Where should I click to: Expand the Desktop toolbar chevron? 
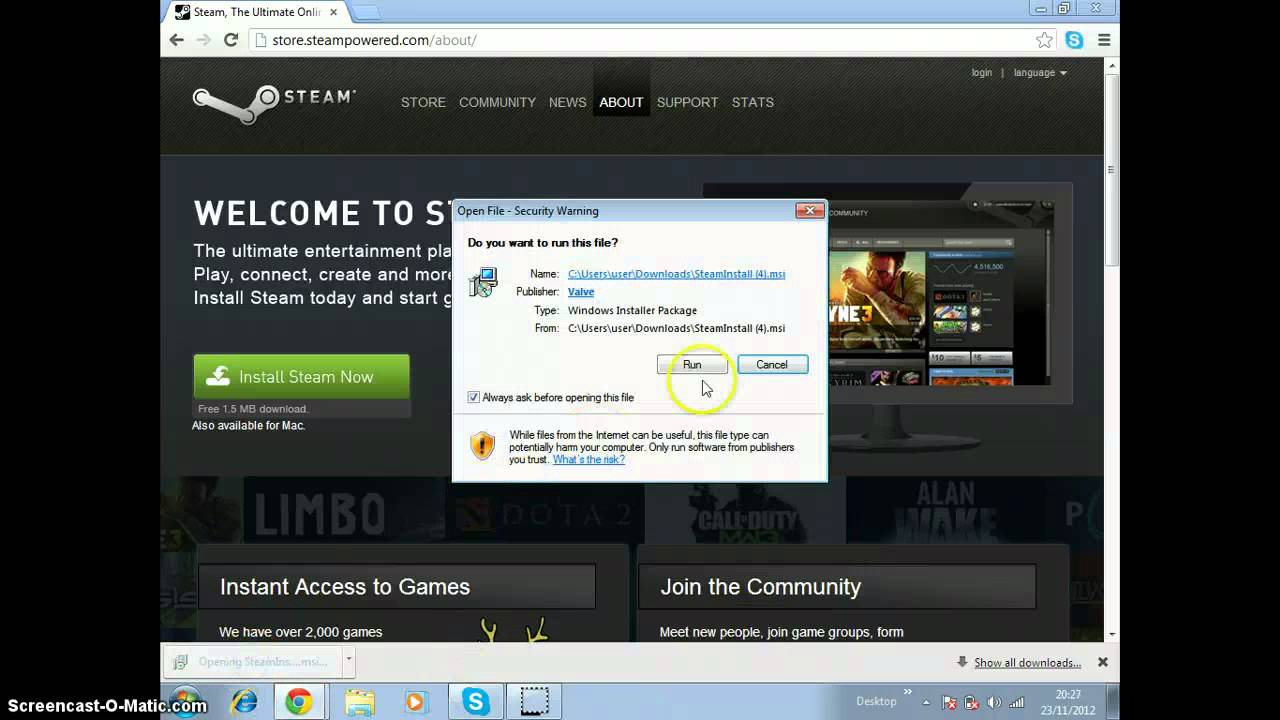click(x=908, y=692)
